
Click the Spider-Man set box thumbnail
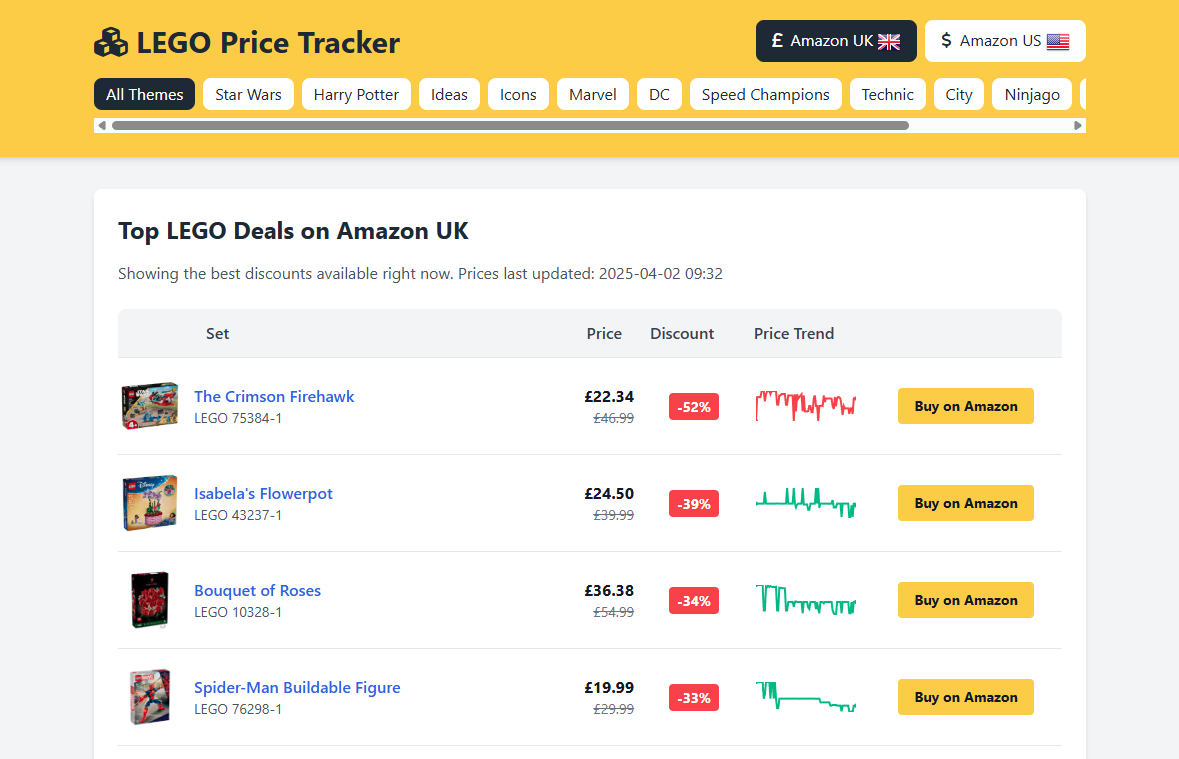tap(150, 697)
